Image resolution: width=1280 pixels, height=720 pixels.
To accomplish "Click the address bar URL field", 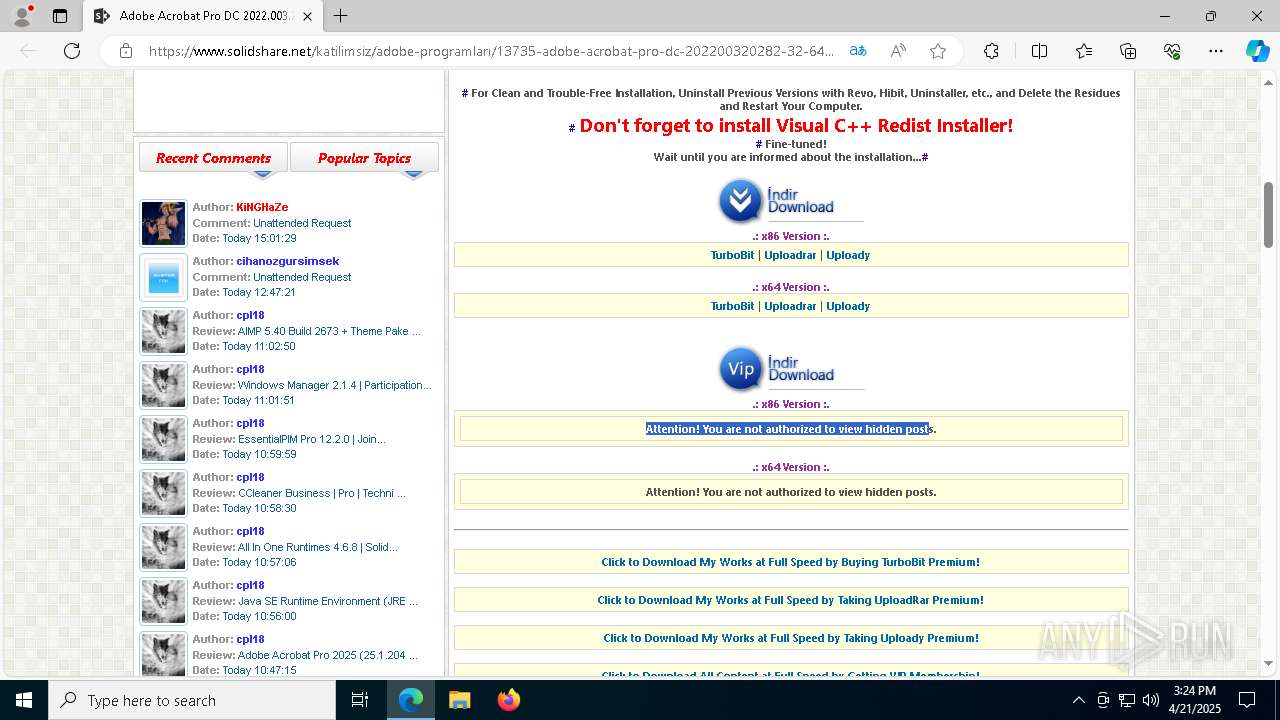I will [490, 51].
